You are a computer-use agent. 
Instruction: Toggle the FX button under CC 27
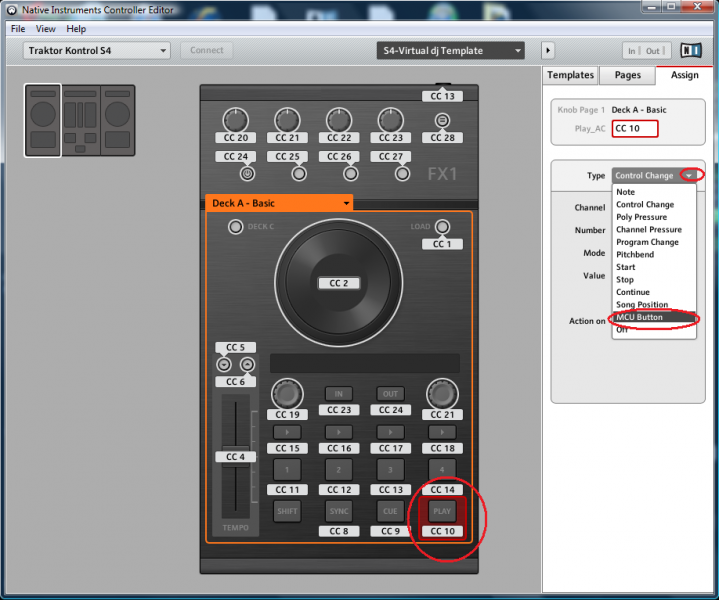pyautogui.click(x=403, y=174)
